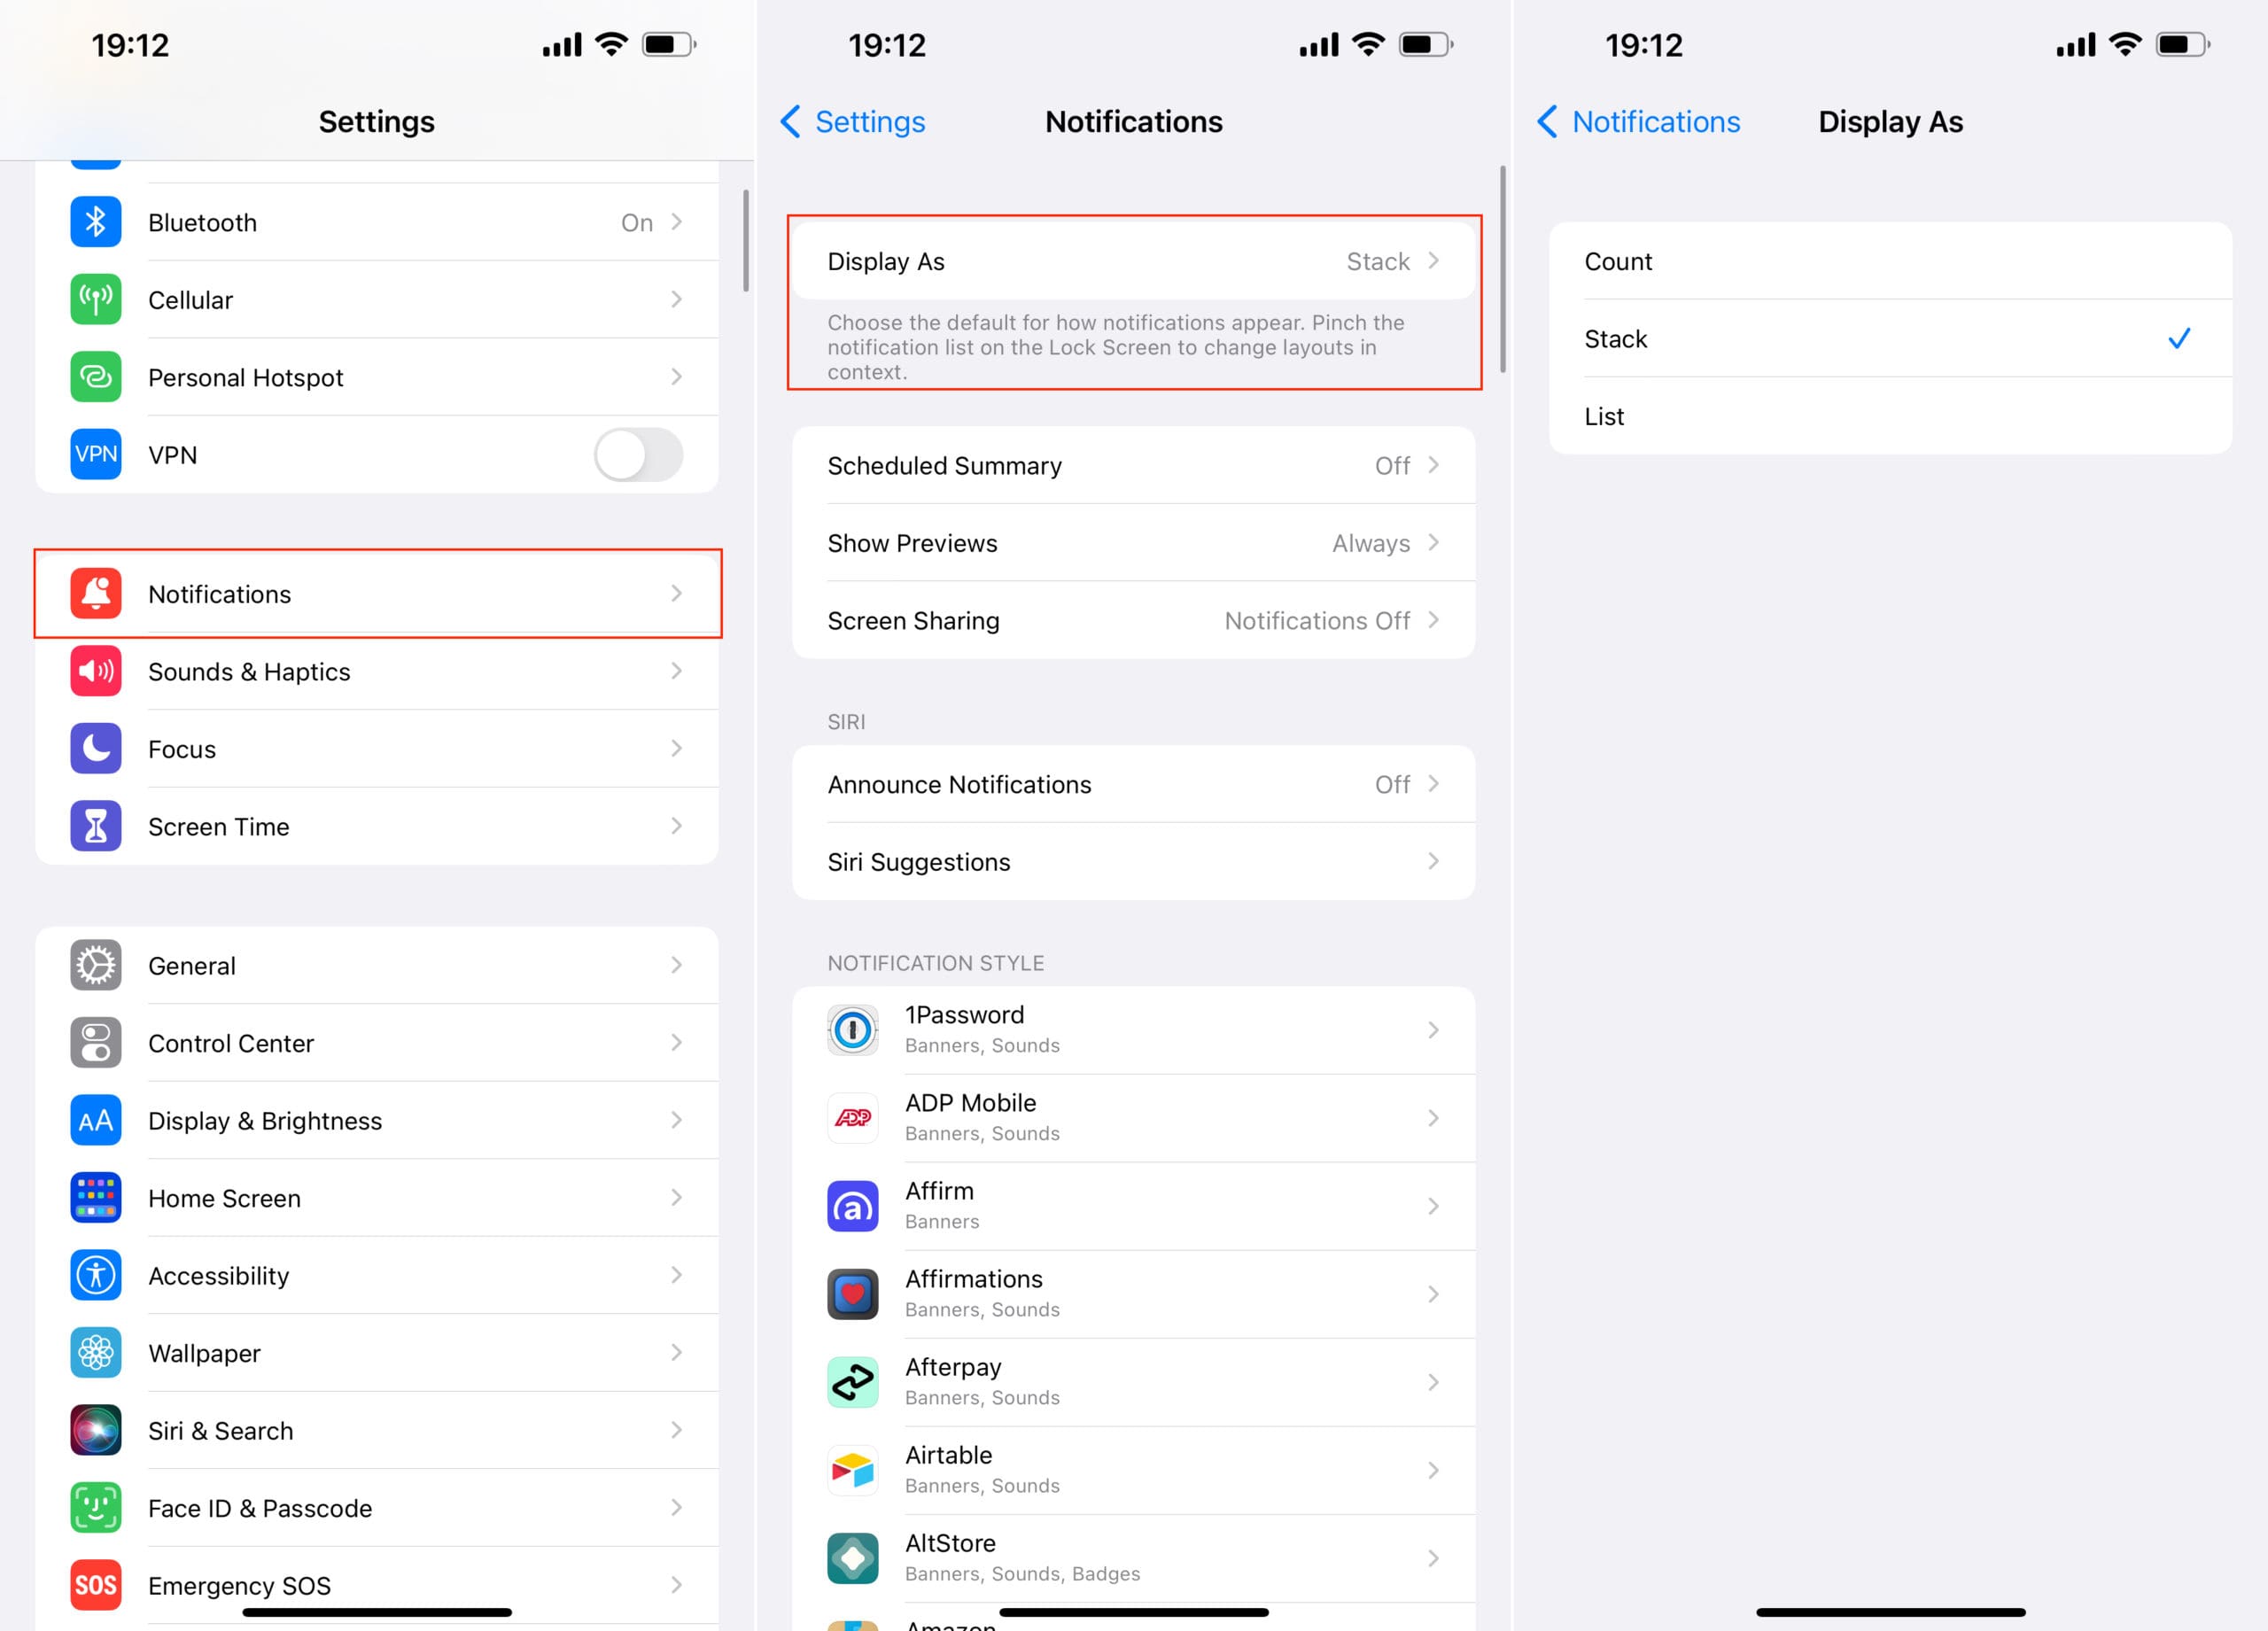Tap the Screen Time icon
Image resolution: width=2268 pixels, height=1631 pixels.
pyautogui.click(x=93, y=824)
